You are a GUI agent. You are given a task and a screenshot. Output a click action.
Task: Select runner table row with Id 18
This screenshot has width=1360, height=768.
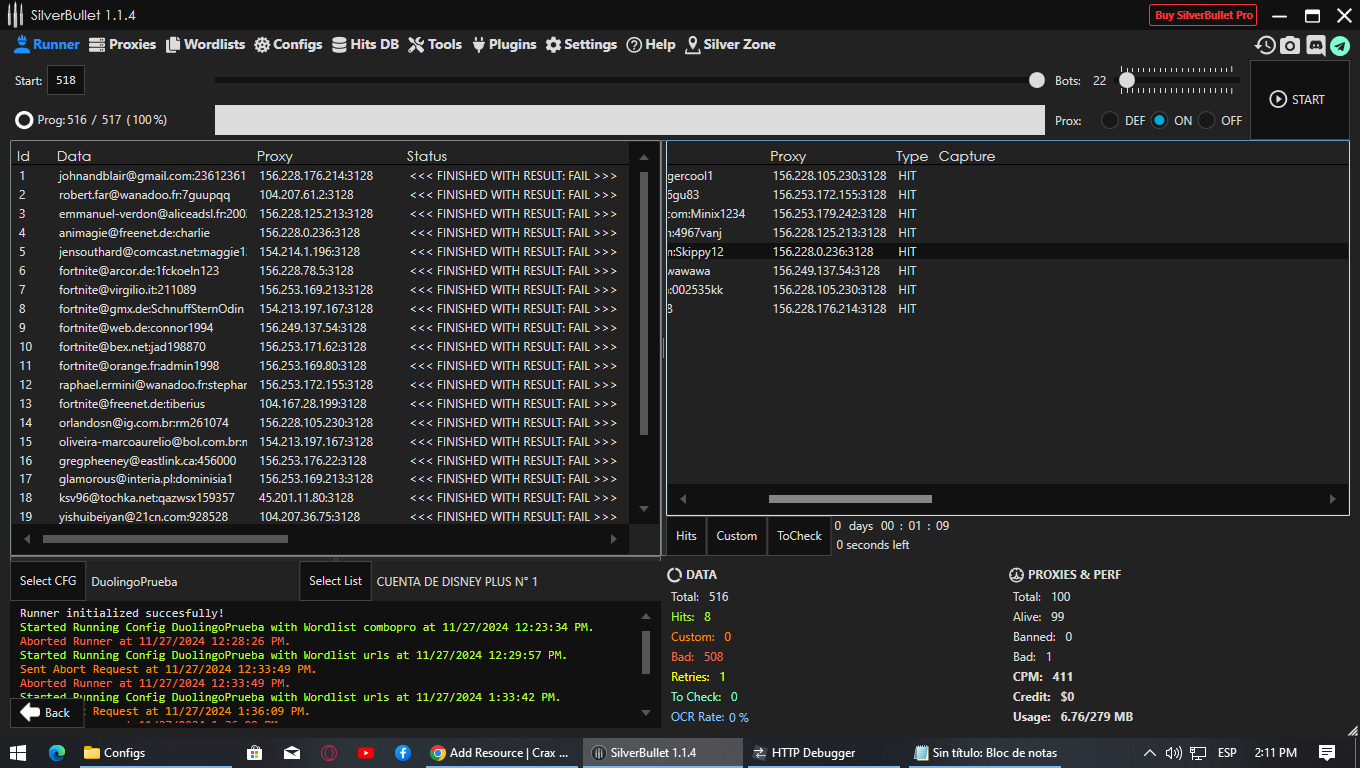[x=321, y=498]
